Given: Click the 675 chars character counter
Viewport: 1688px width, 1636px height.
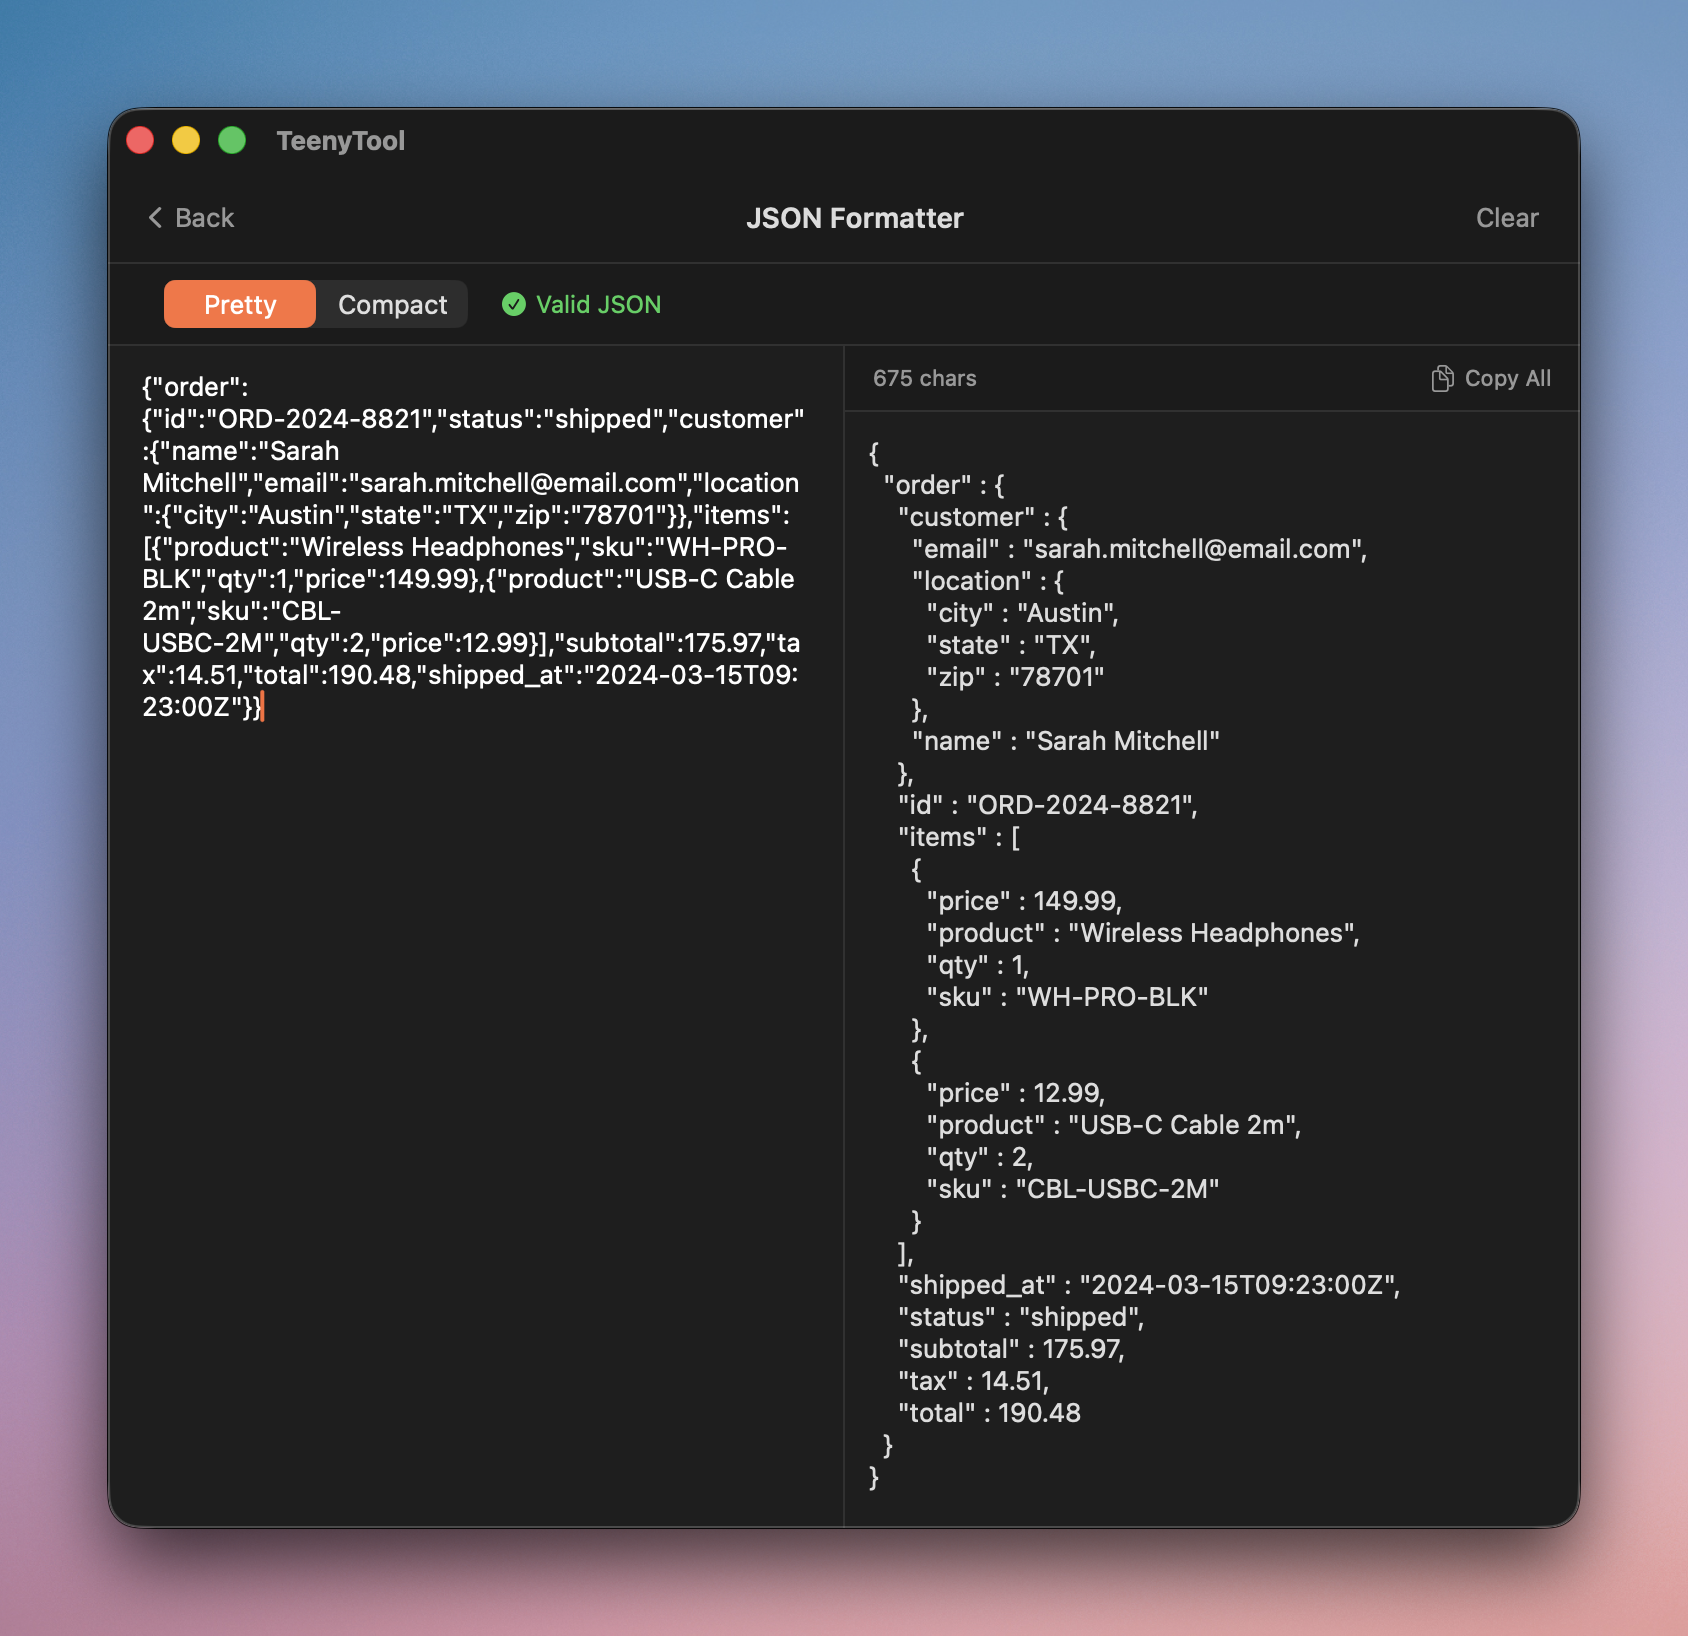Looking at the screenshot, I should (x=925, y=378).
